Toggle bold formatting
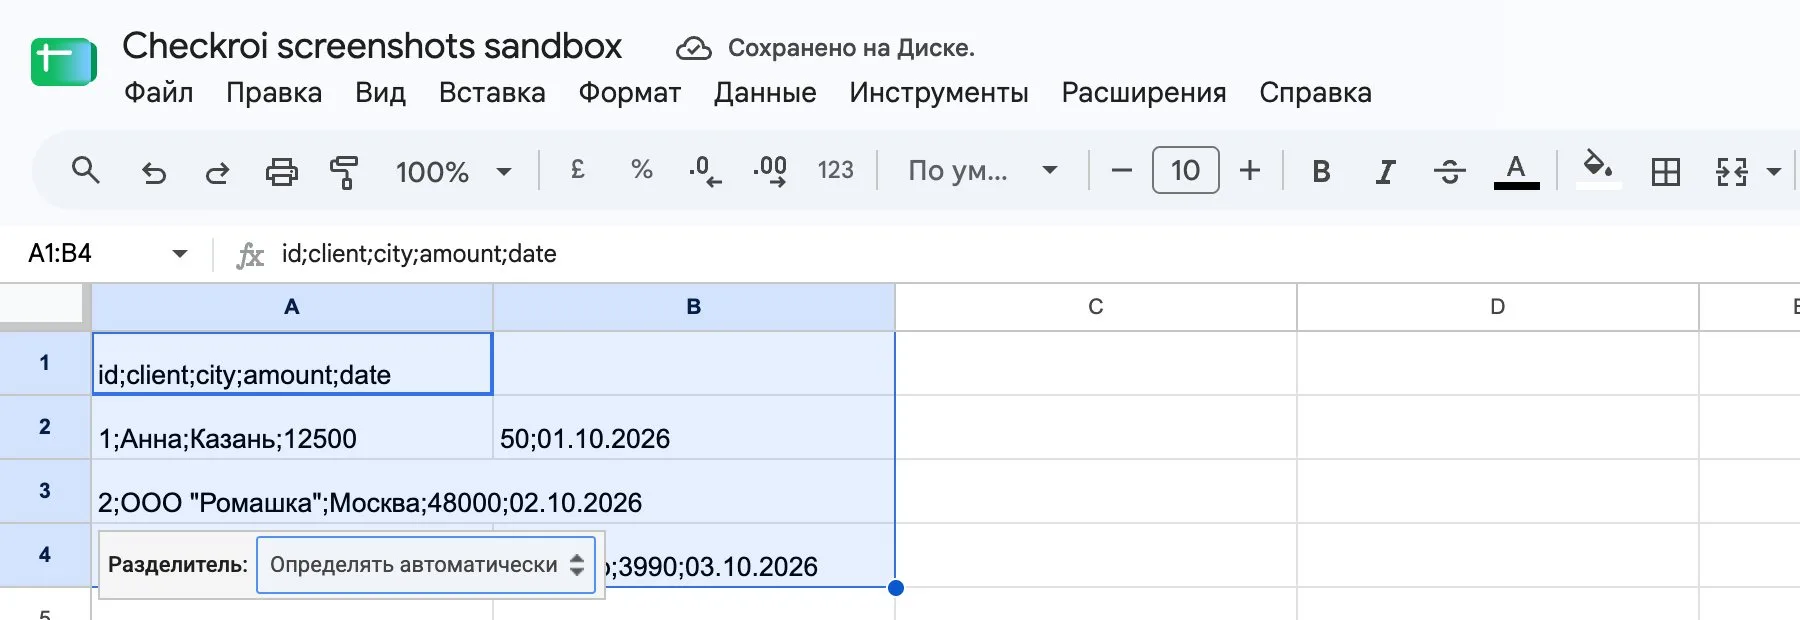Viewport: 1800px width, 620px height. pyautogui.click(x=1321, y=172)
